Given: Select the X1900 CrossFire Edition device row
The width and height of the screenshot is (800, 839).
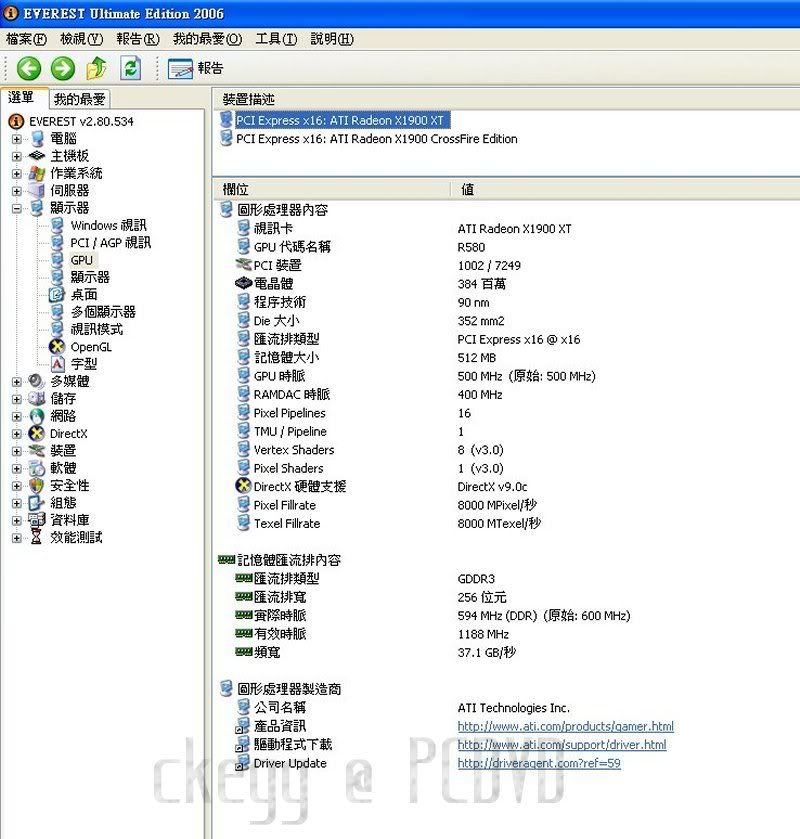Looking at the screenshot, I should click(x=377, y=139).
